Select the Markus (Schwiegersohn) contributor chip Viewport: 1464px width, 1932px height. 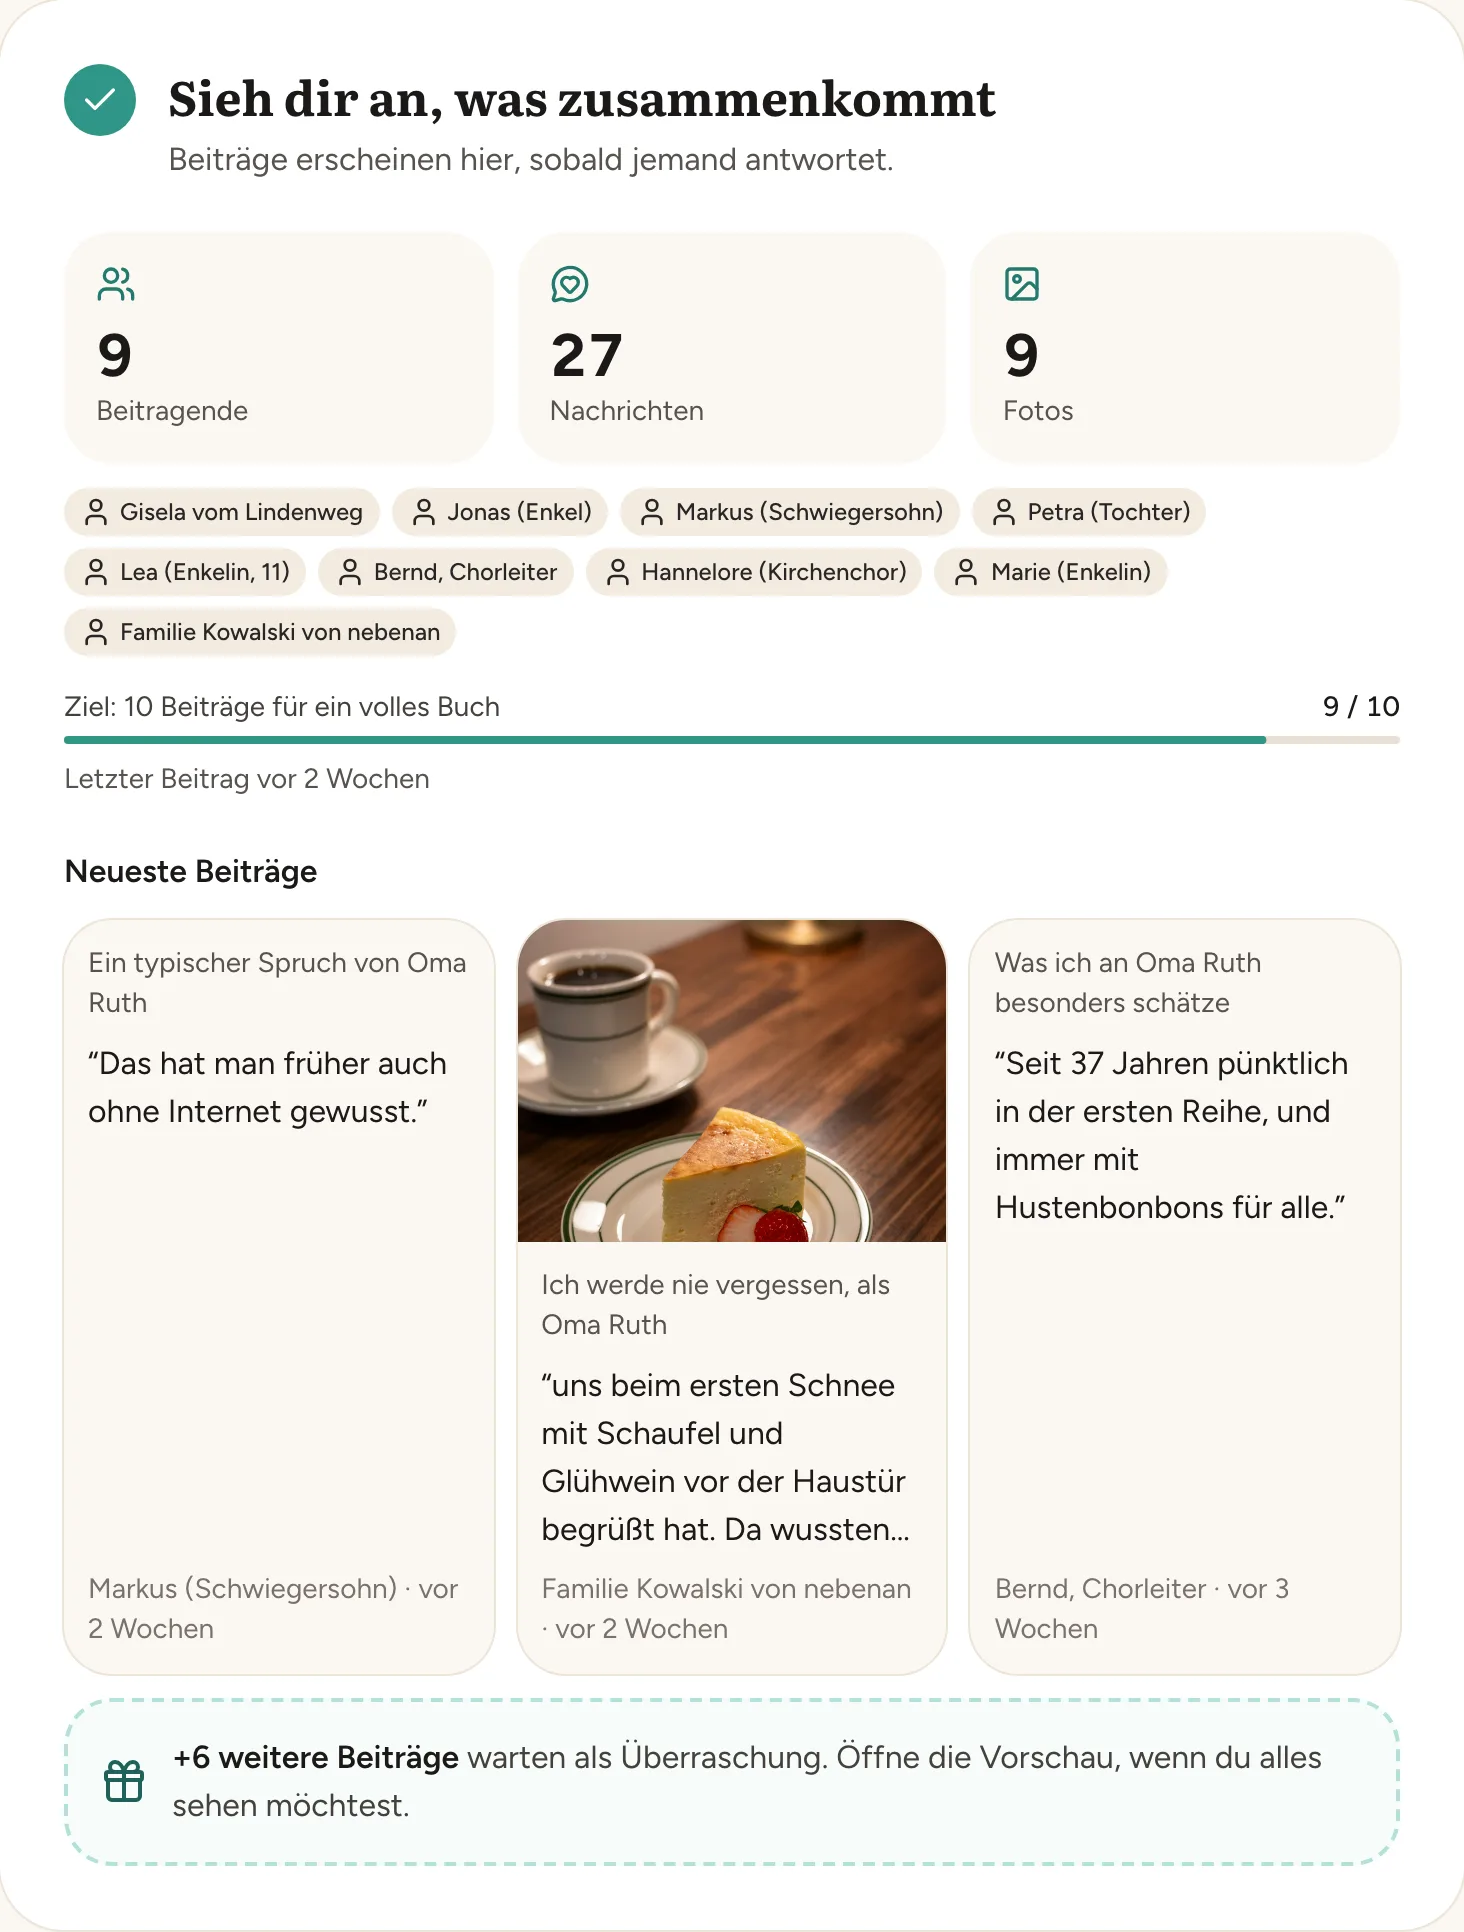pos(790,512)
